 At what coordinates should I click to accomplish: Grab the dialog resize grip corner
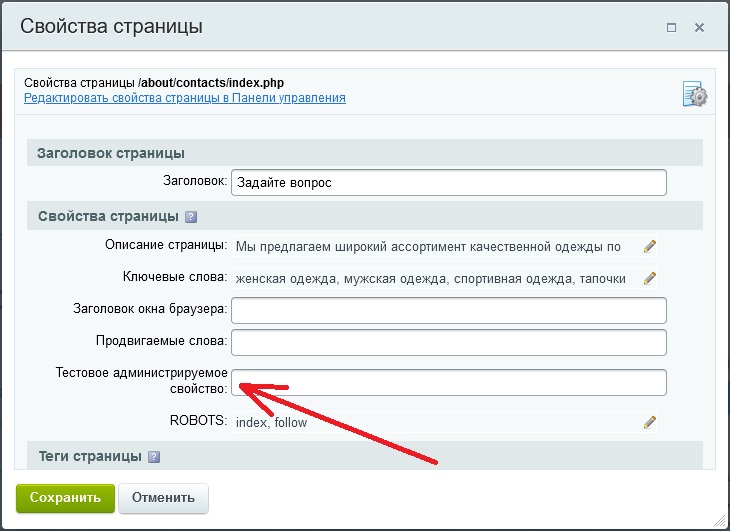718,520
